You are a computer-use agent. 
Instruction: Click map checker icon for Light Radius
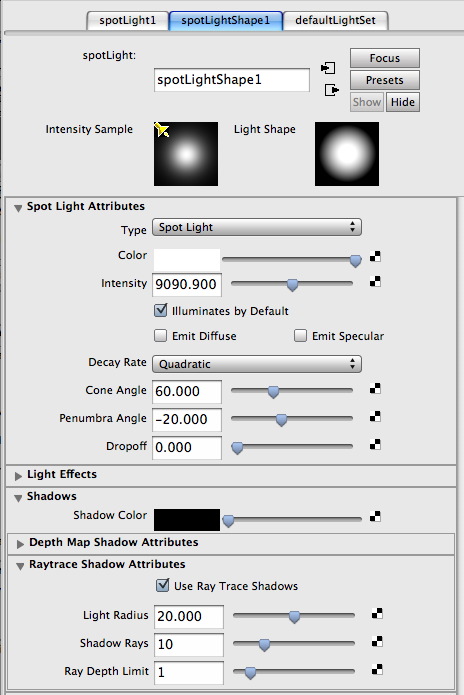377,614
